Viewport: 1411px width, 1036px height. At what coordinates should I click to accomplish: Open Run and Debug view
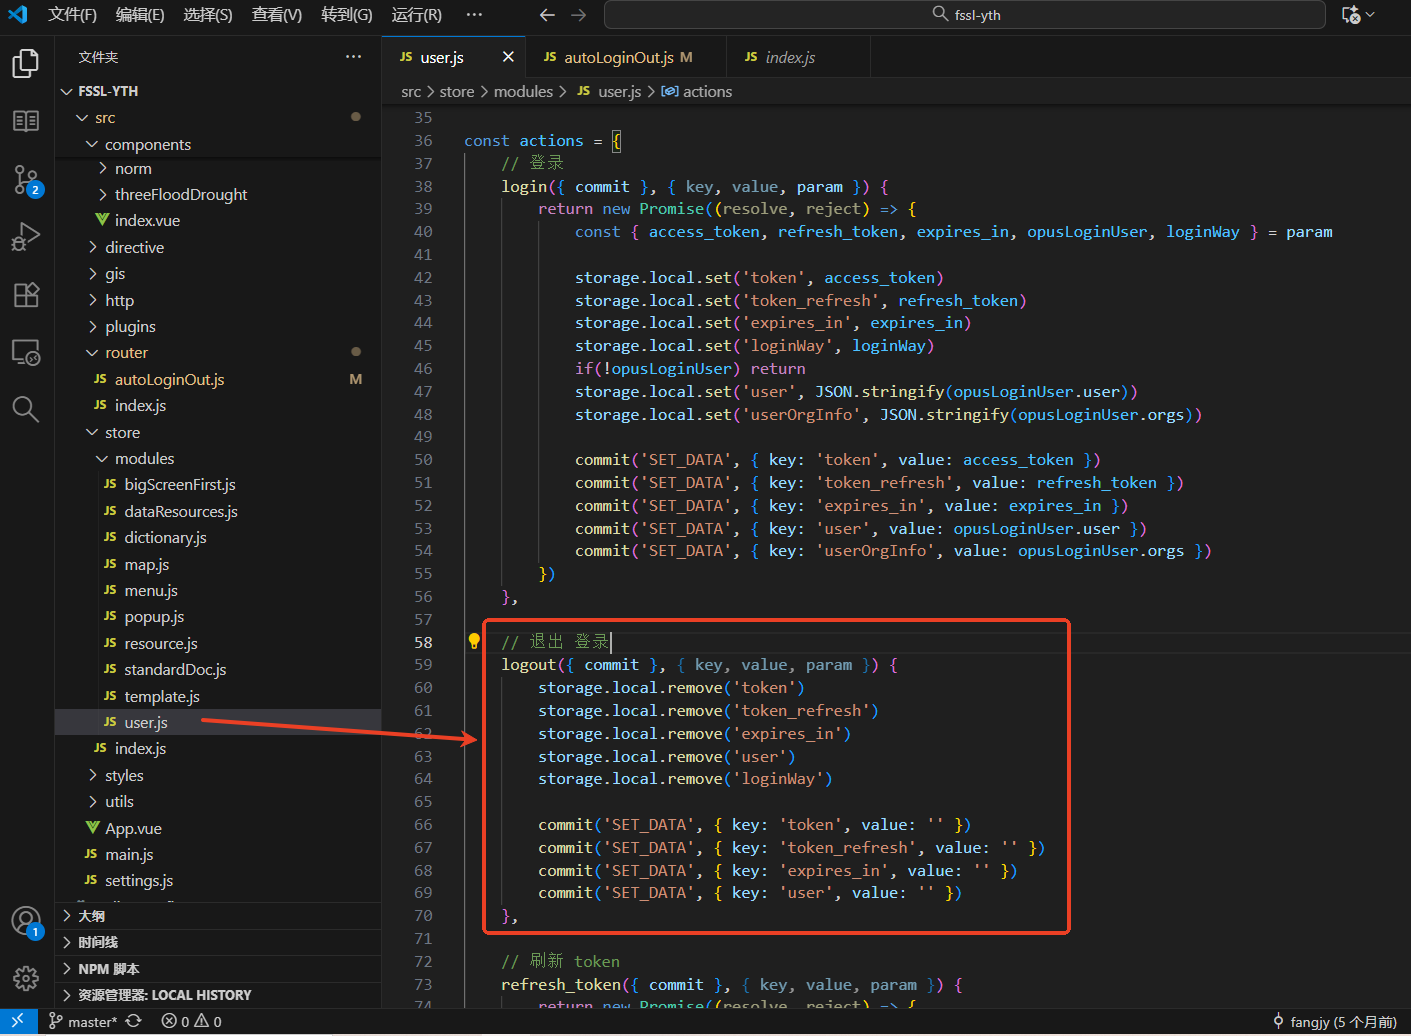[x=26, y=237]
